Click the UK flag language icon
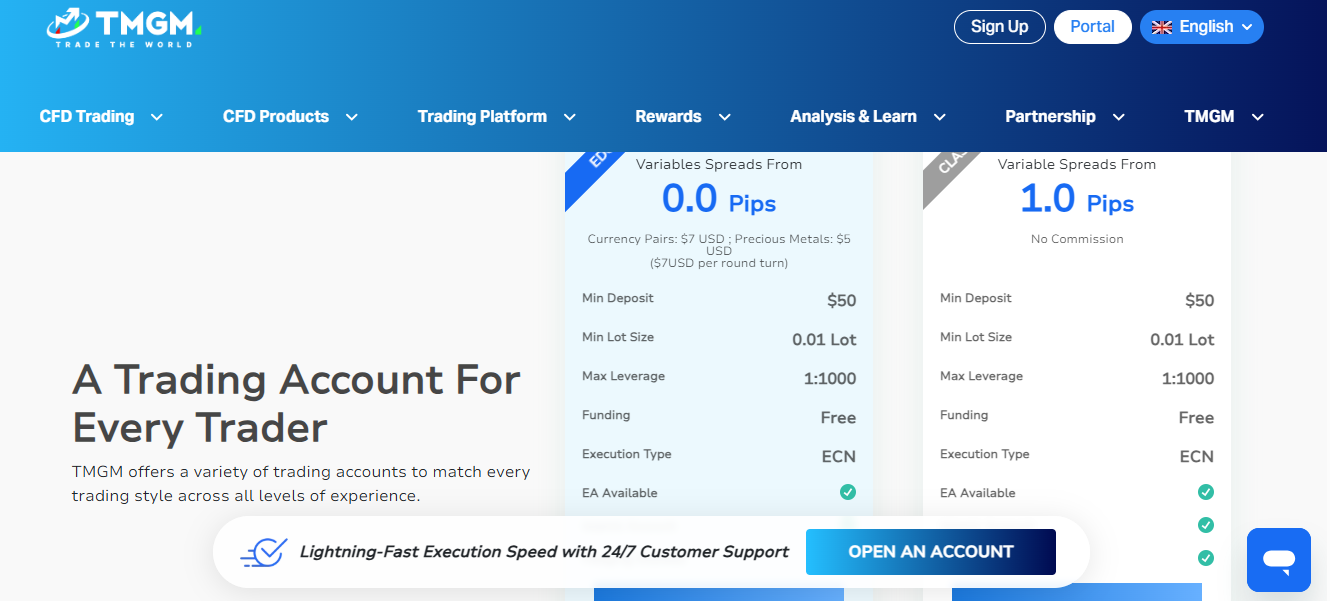 pyautogui.click(x=1161, y=27)
